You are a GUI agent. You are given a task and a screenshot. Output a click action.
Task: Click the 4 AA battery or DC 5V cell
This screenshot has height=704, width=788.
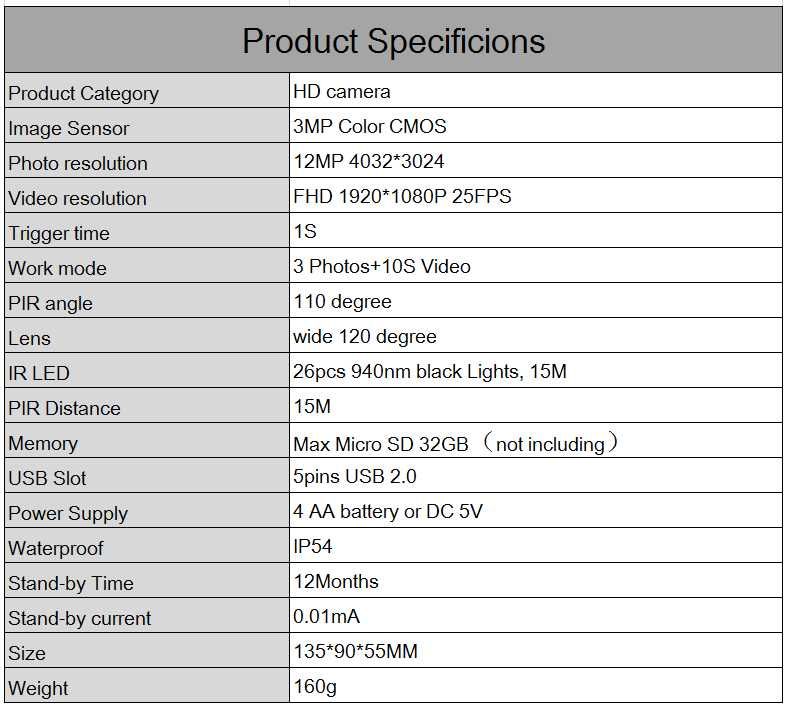tap(536, 510)
